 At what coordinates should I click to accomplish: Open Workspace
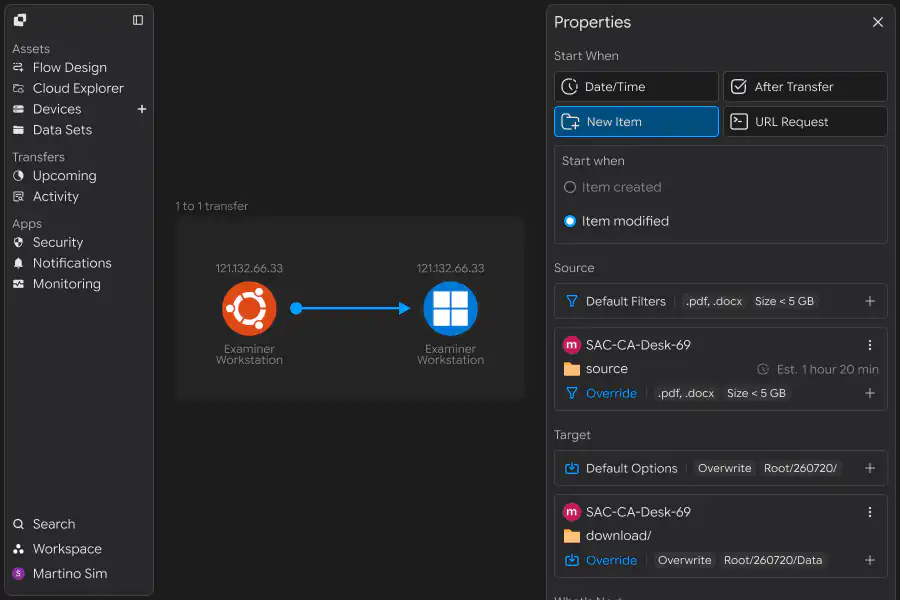pos(57,549)
